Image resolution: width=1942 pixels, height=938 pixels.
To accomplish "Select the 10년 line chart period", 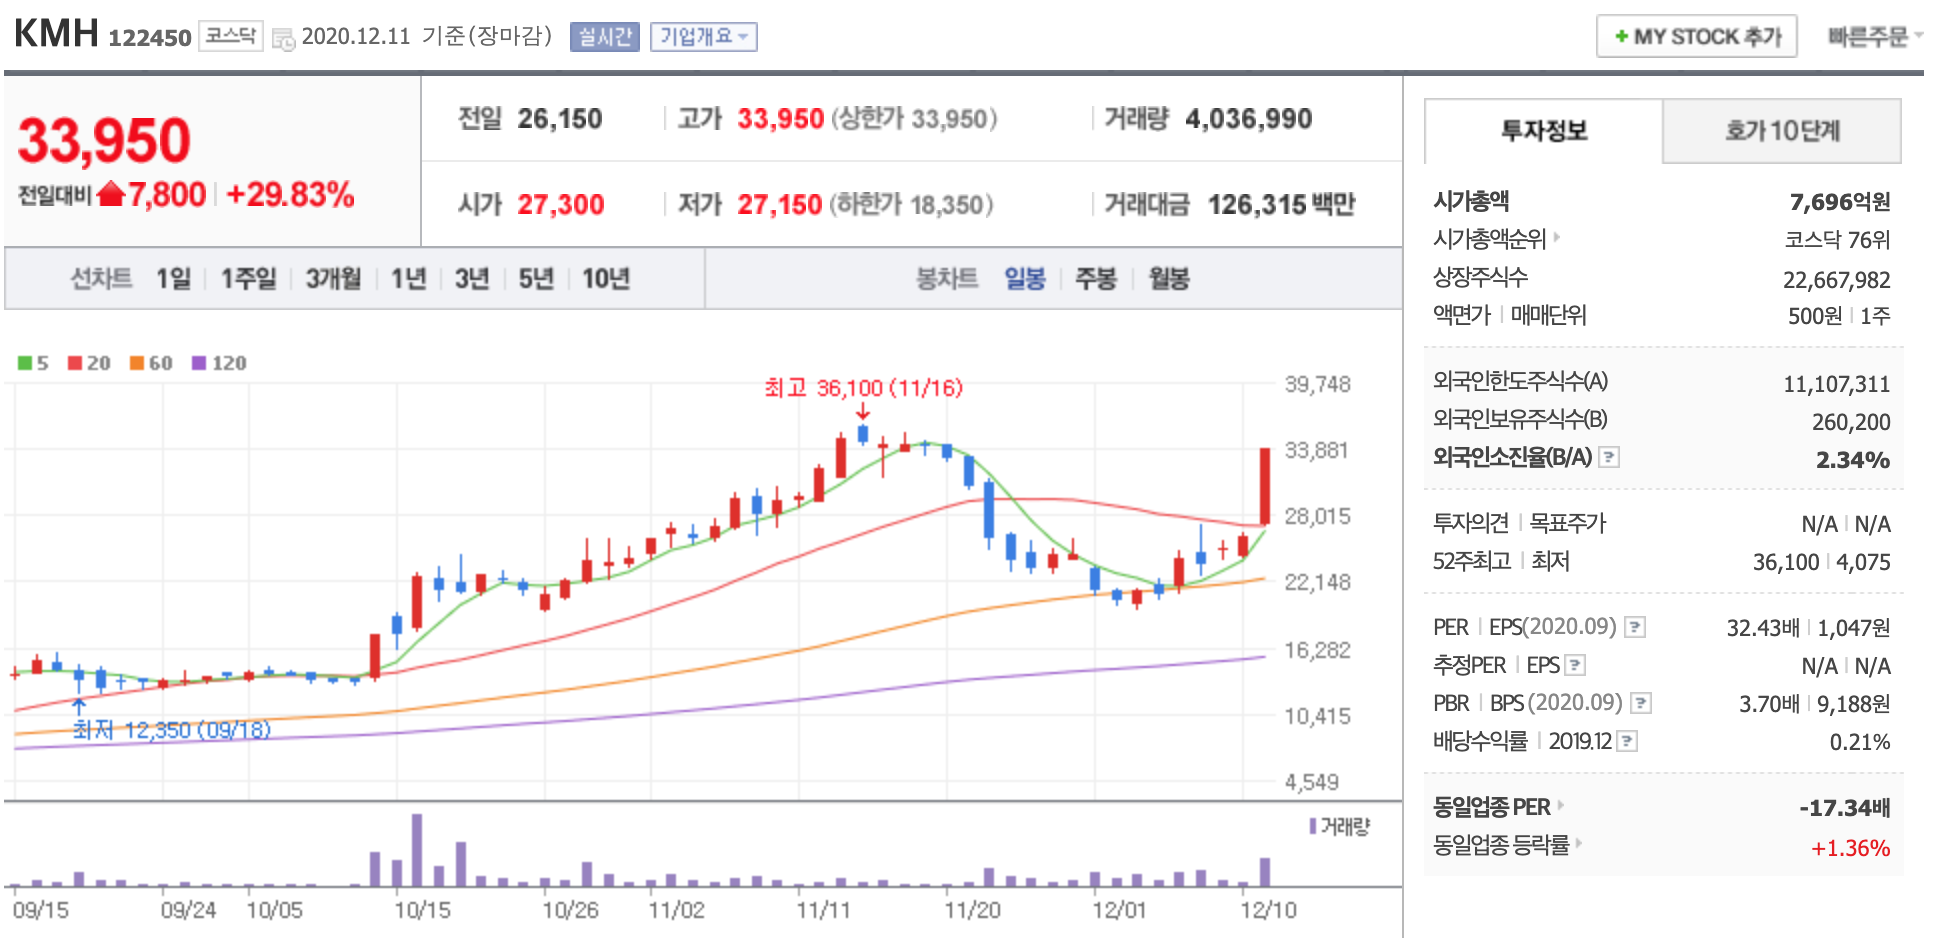I will 606,278.
